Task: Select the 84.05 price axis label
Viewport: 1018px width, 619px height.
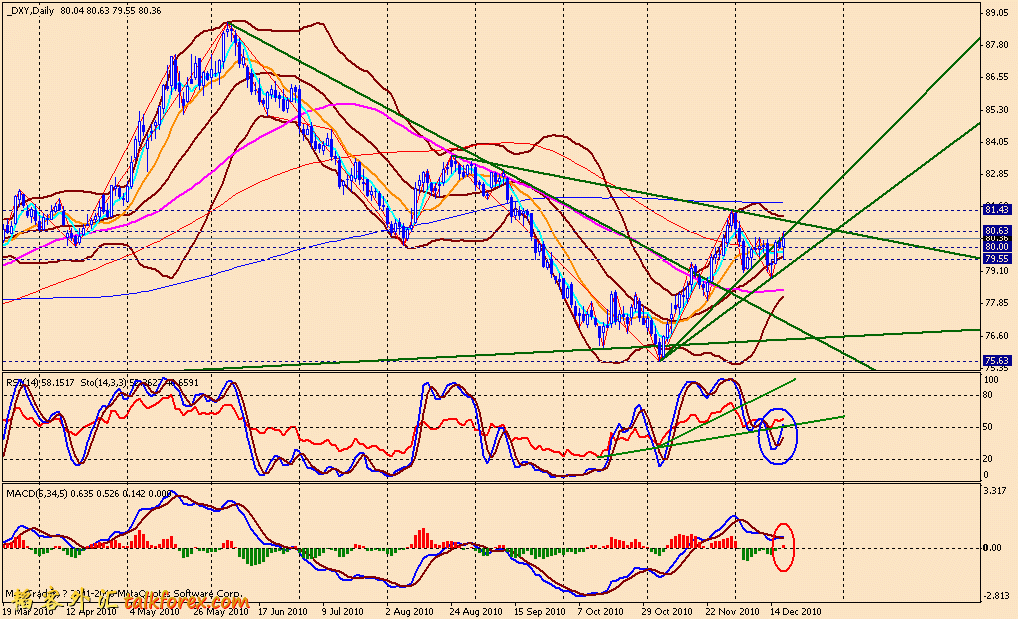Action: pos(996,142)
